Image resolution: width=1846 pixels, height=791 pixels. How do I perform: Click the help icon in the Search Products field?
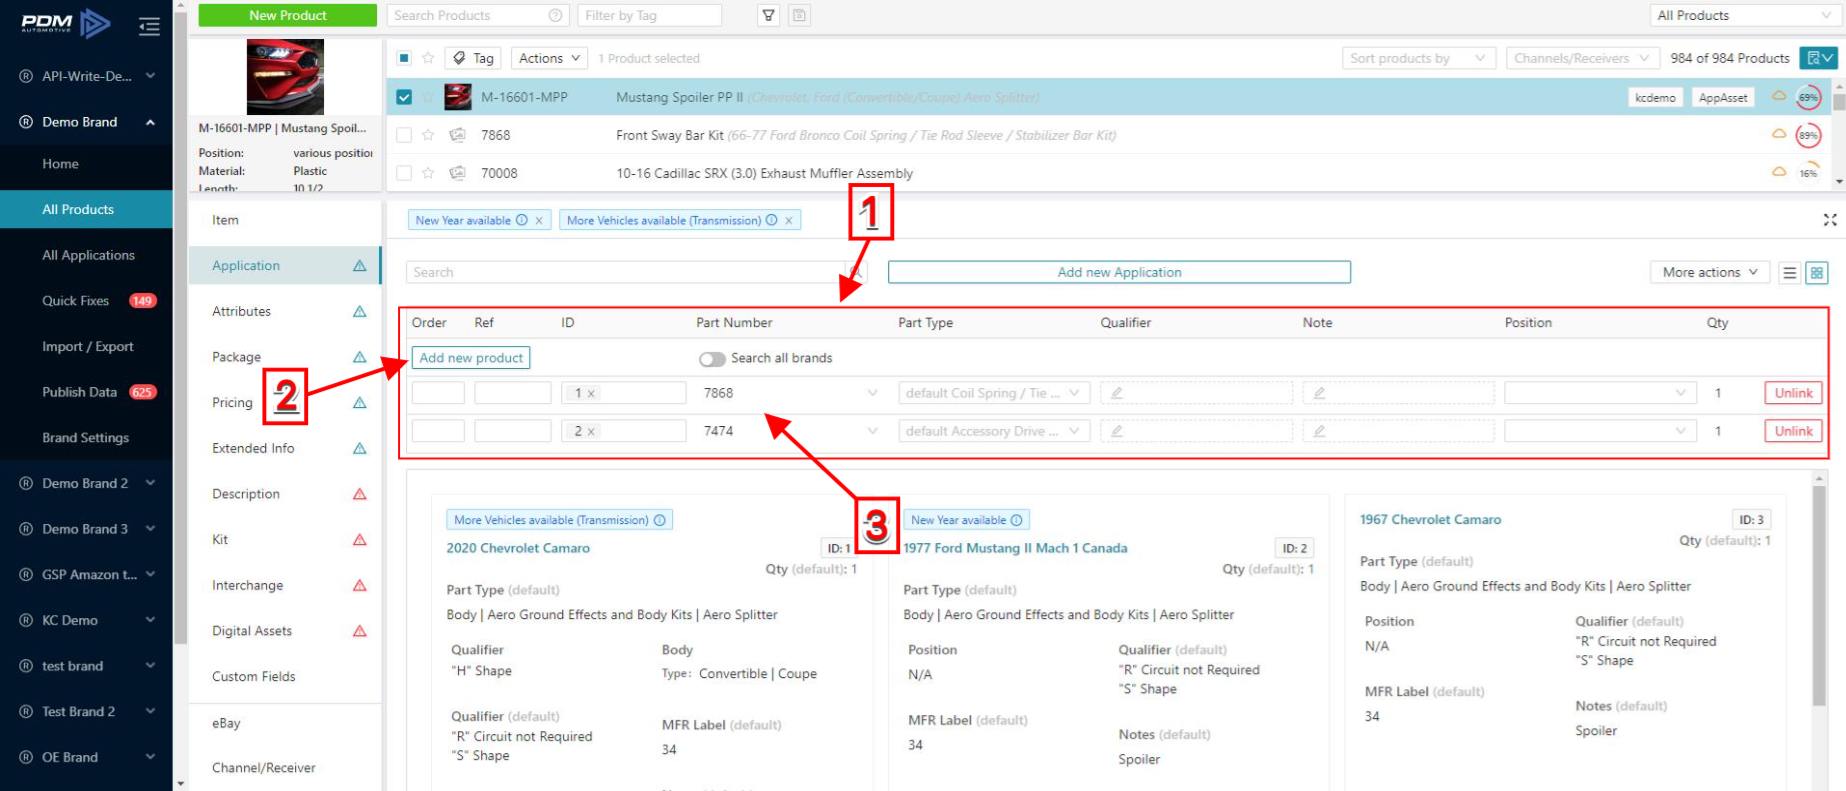click(x=555, y=15)
